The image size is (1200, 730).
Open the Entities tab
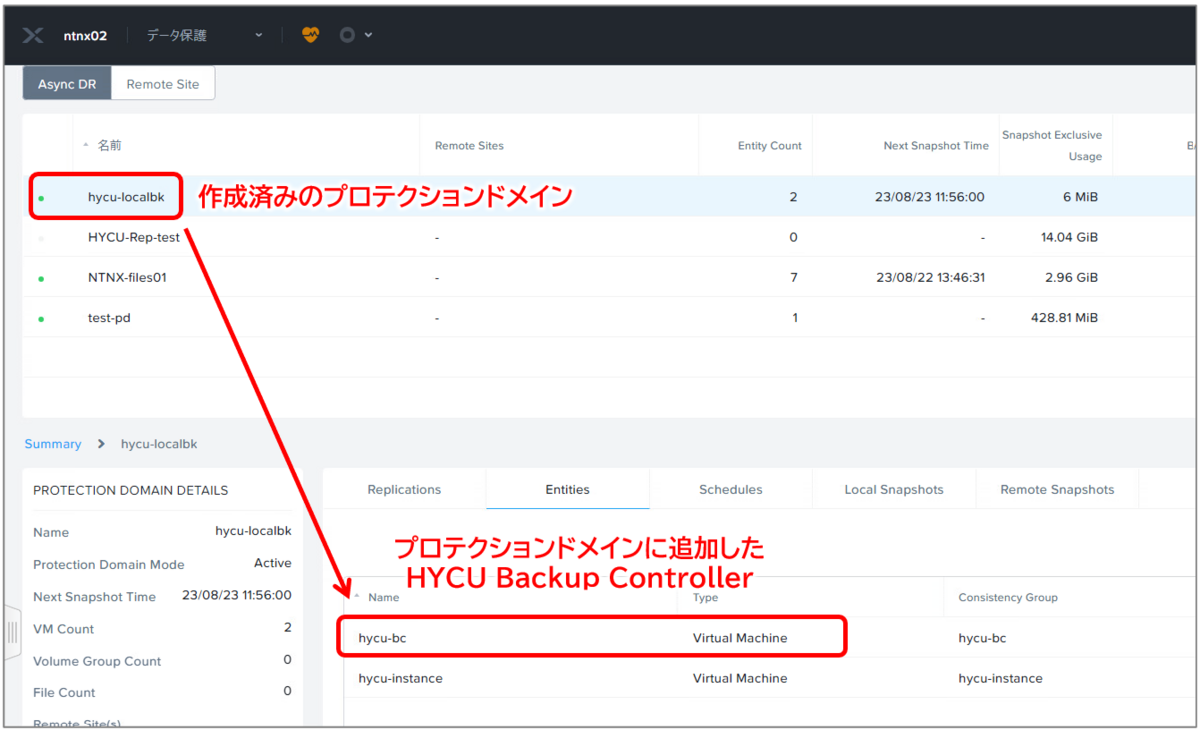click(568, 490)
